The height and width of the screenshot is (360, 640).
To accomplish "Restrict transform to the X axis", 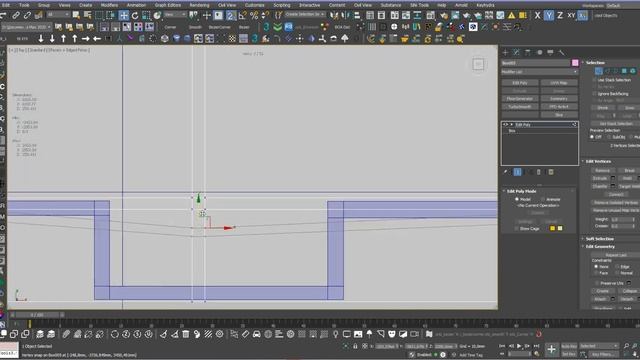I will click(x=538, y=16).
